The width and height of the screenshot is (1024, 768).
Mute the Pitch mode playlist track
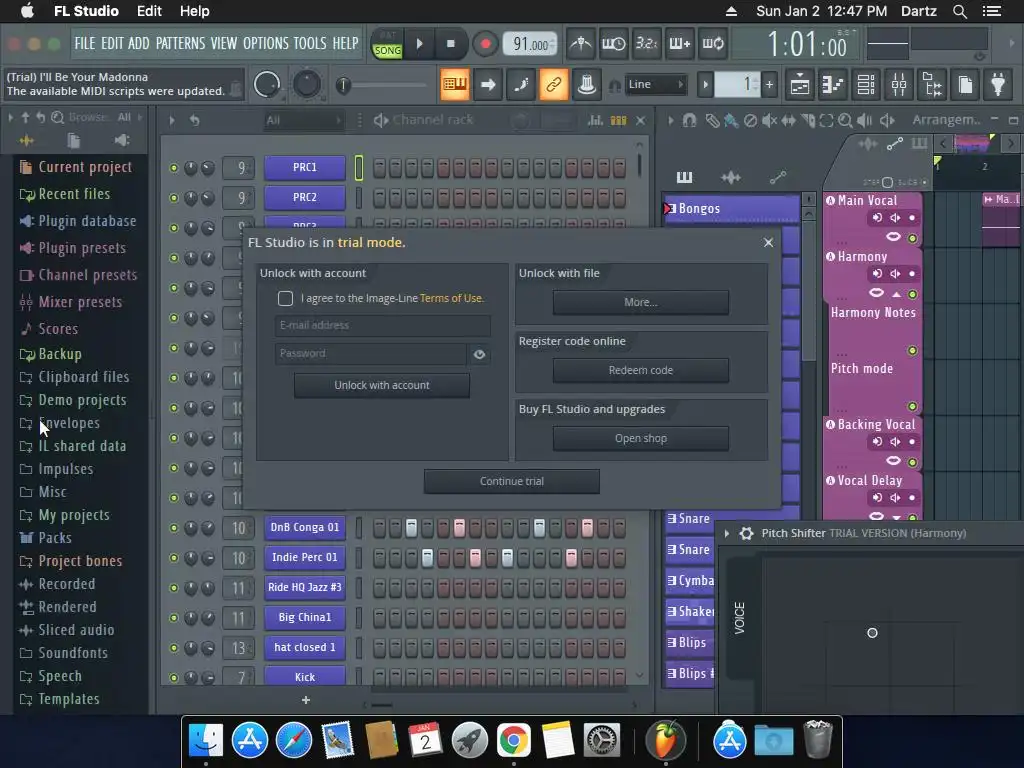pyautogui.click(x=912, y=406)
